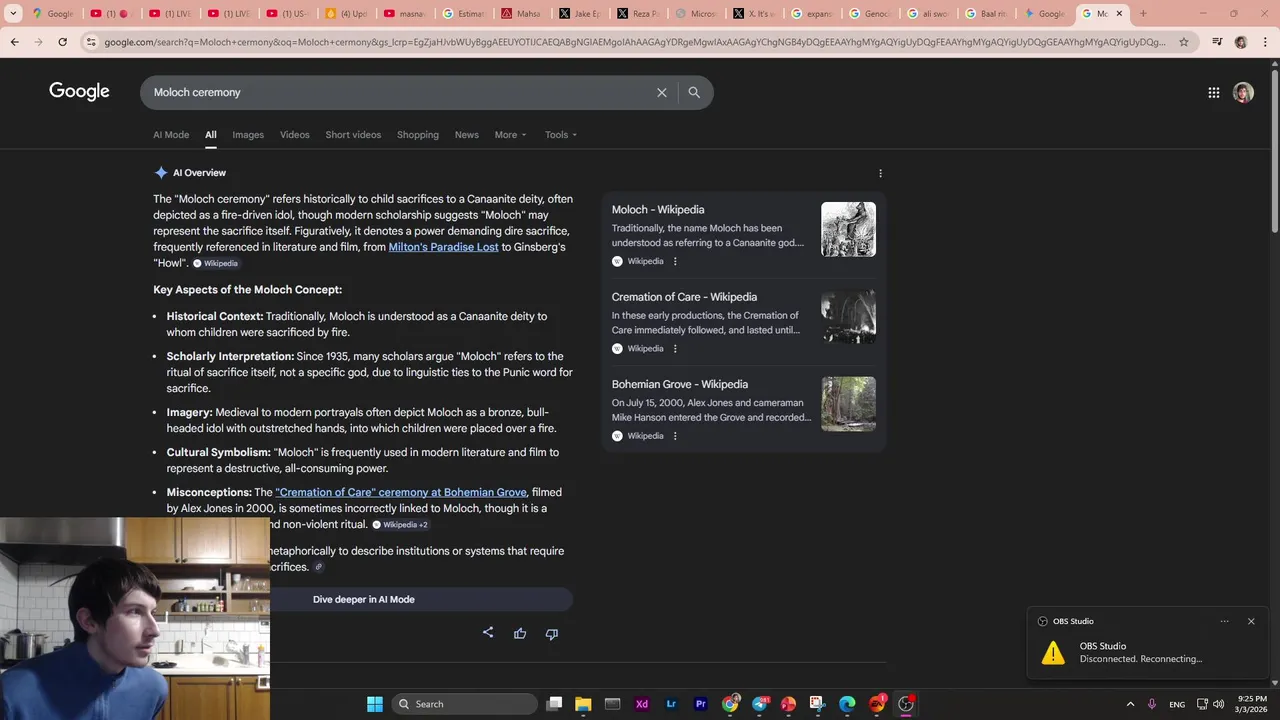Image resolution: width=1280 pixels, height=720 pixels.
Task: Click Dive deeper in AI Mode
Action: [363, 599]
